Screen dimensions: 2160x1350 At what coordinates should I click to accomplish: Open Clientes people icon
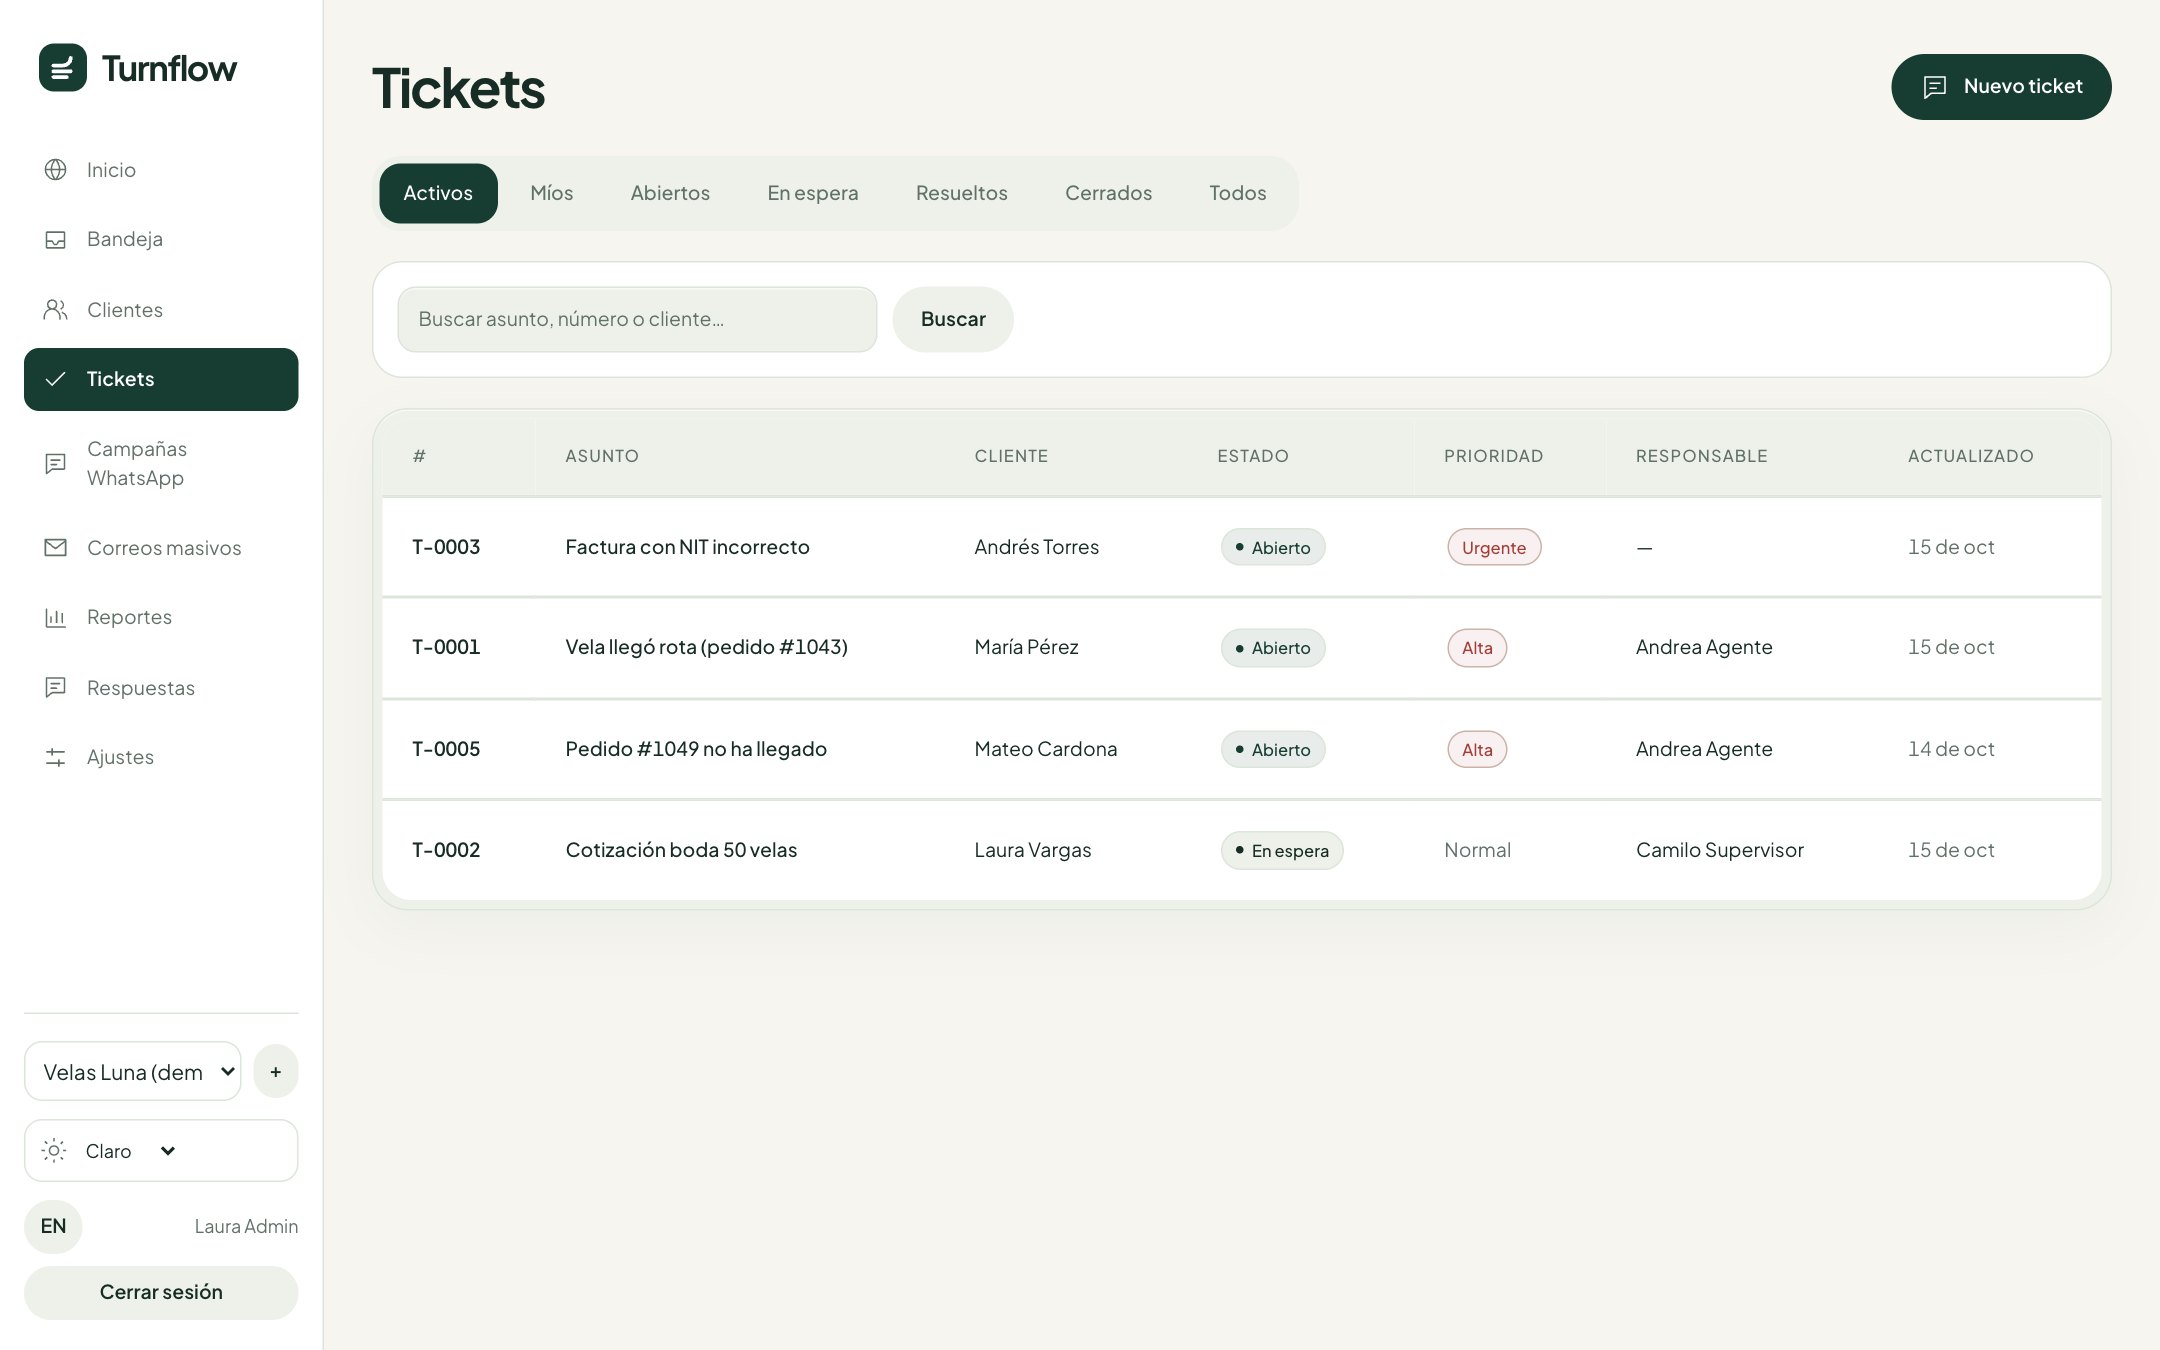pos(56,310)
